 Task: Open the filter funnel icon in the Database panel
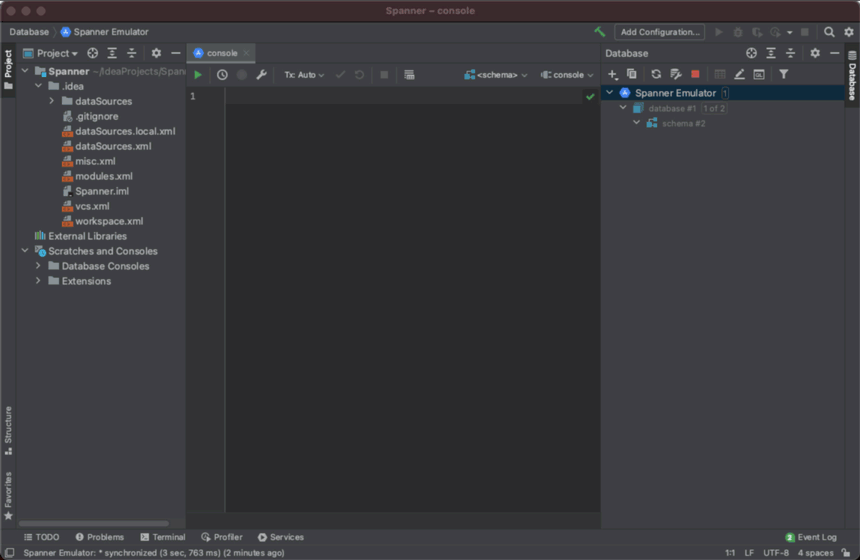[x=784, y=74]
